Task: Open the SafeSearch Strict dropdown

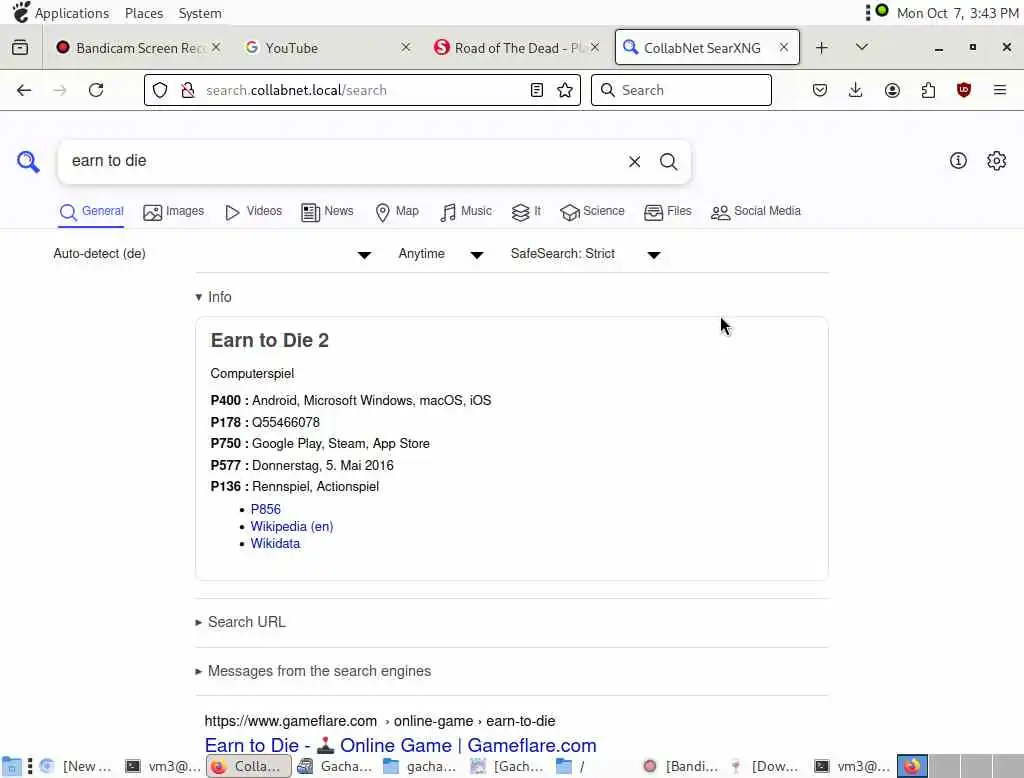Action: point(585,253)
